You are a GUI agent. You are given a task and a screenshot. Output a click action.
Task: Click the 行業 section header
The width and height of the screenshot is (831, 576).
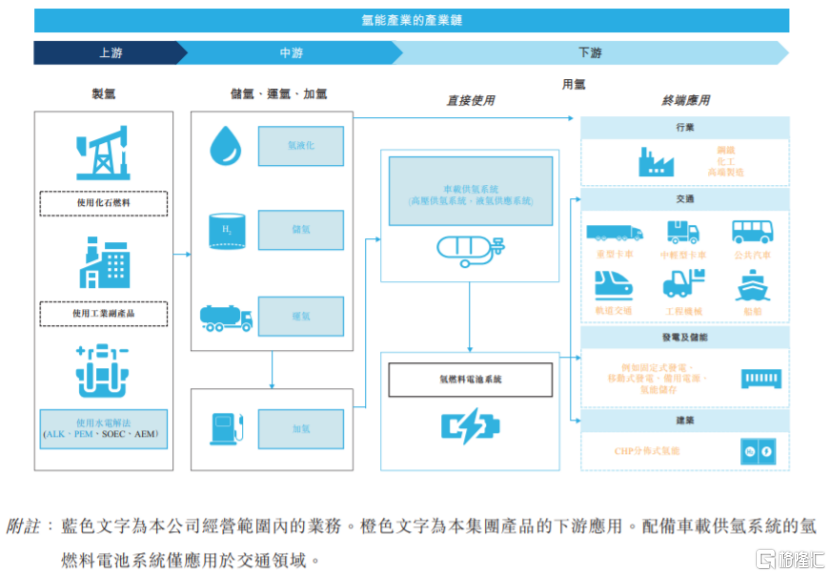pos(685,128)
